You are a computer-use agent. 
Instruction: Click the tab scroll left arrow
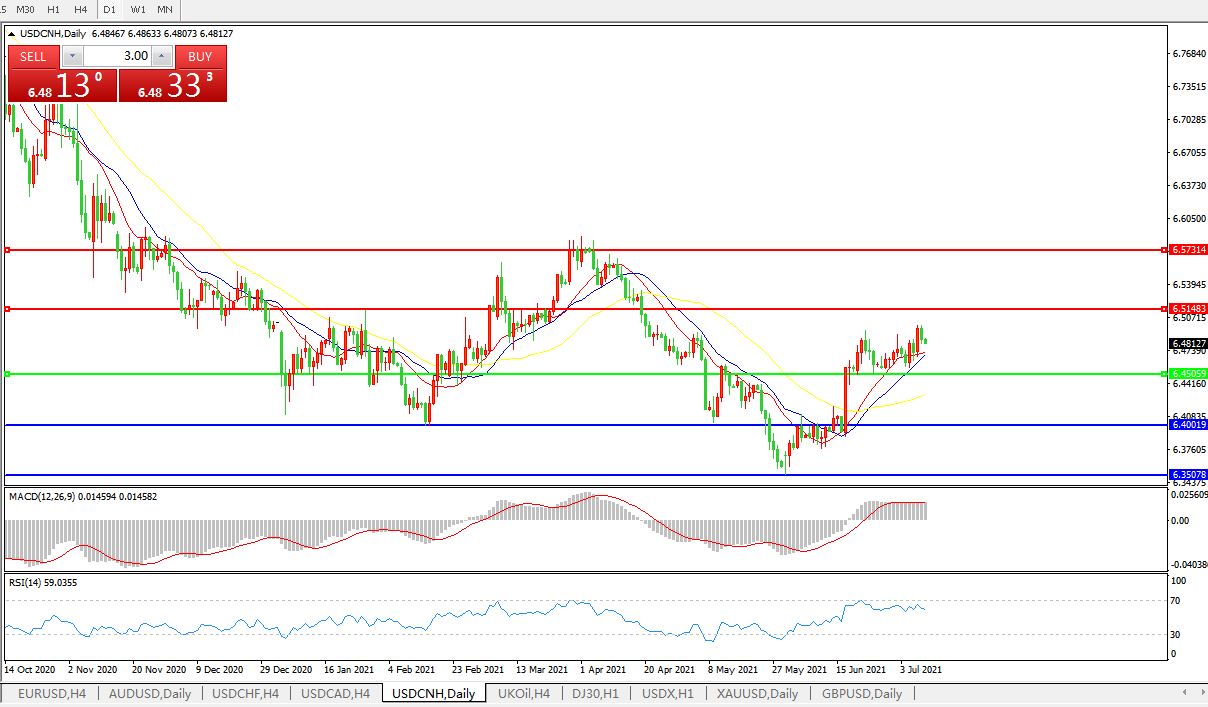(1186, 693)
